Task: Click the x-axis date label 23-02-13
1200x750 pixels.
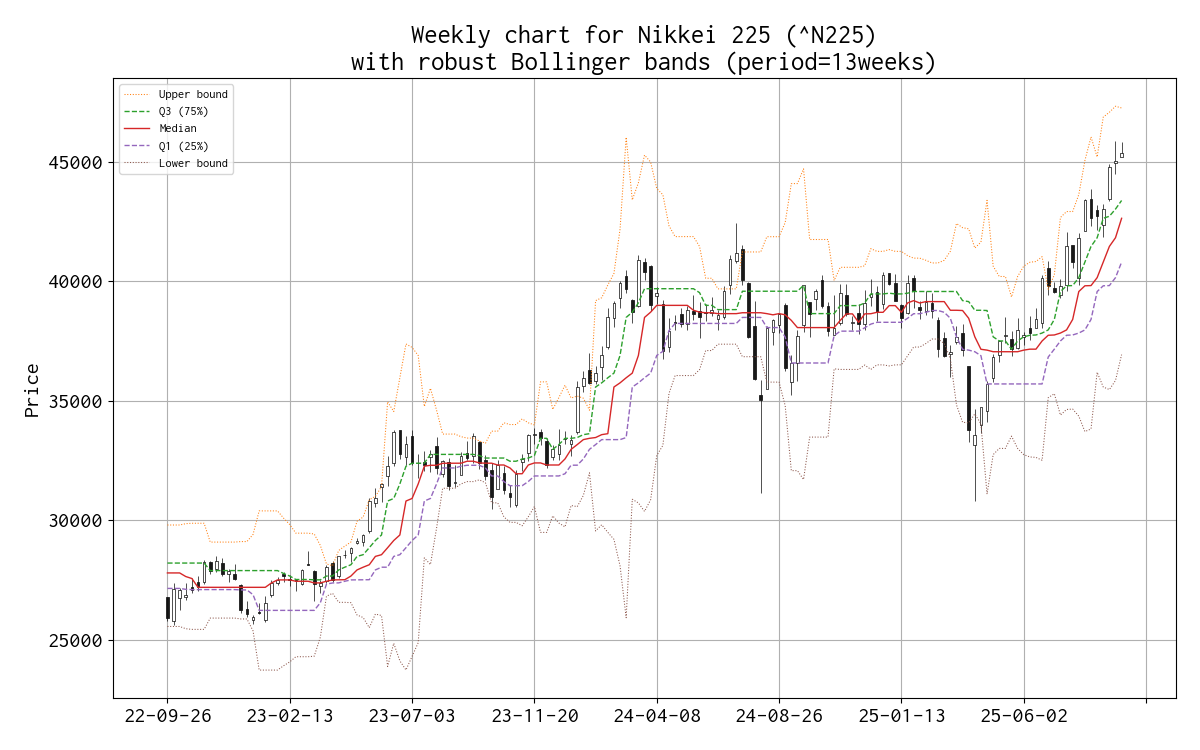Action: coord(290,717)
